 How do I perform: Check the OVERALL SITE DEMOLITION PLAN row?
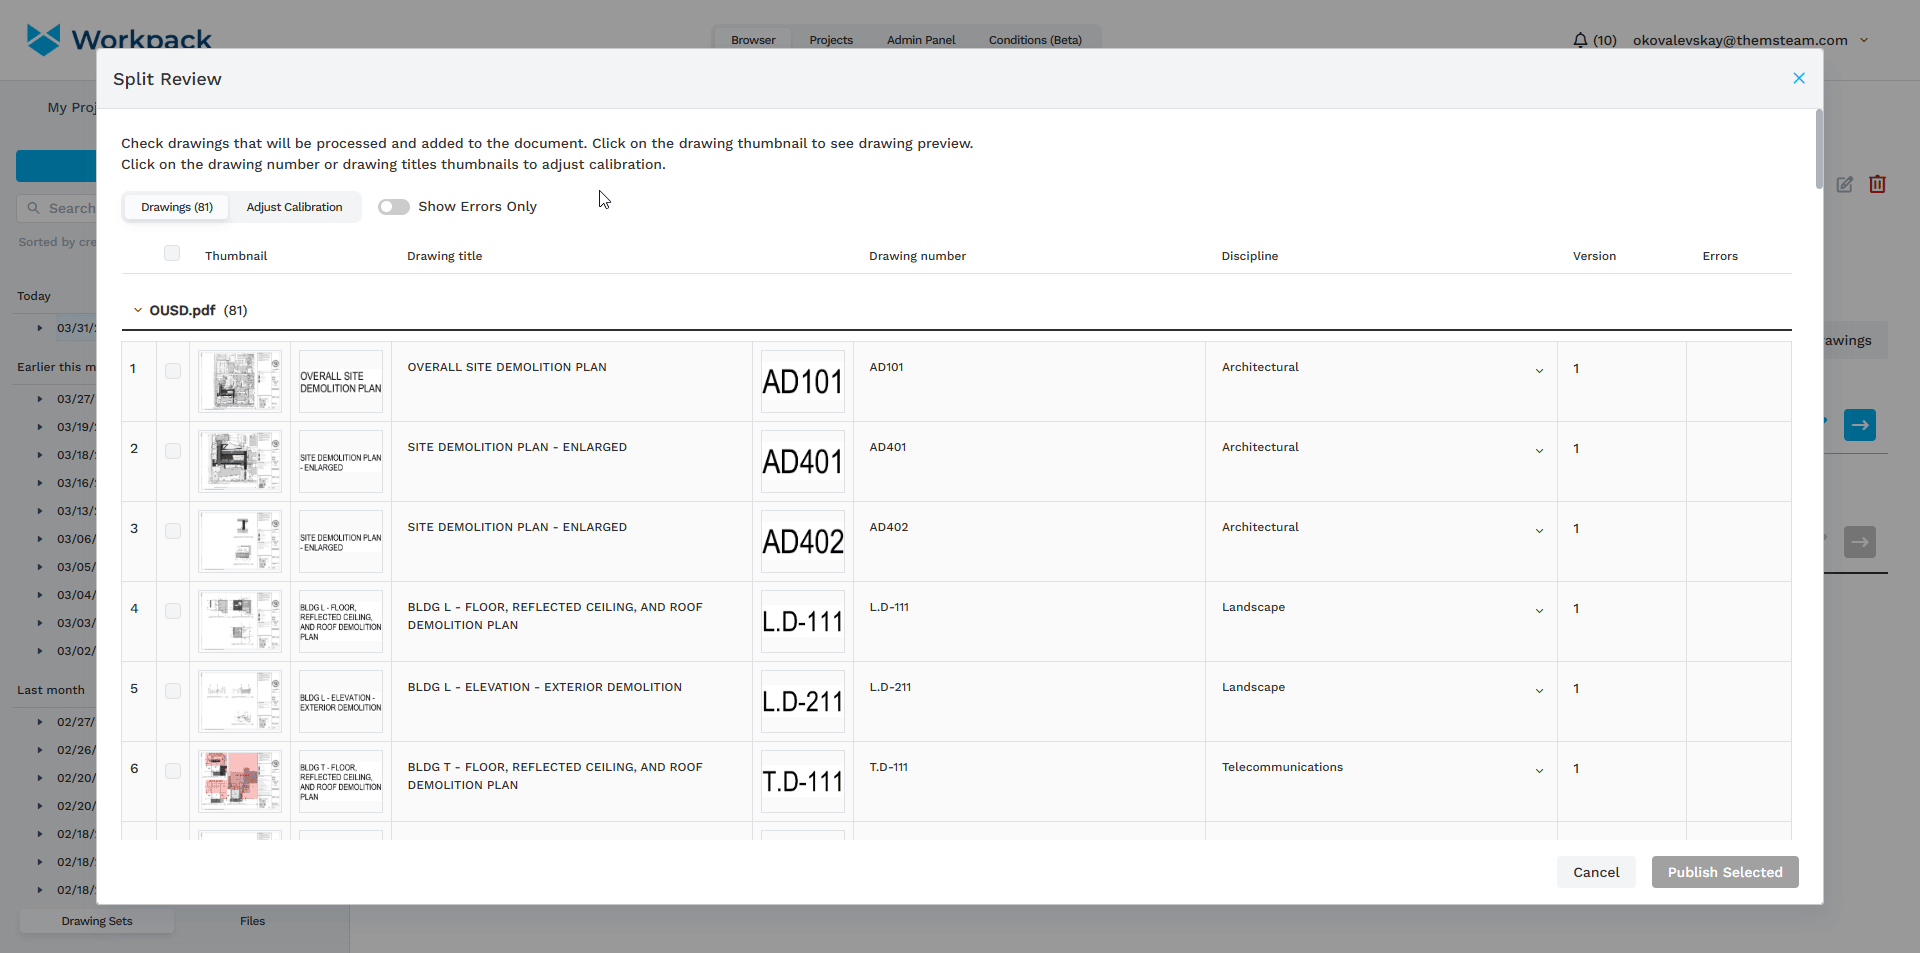point(172,371)
